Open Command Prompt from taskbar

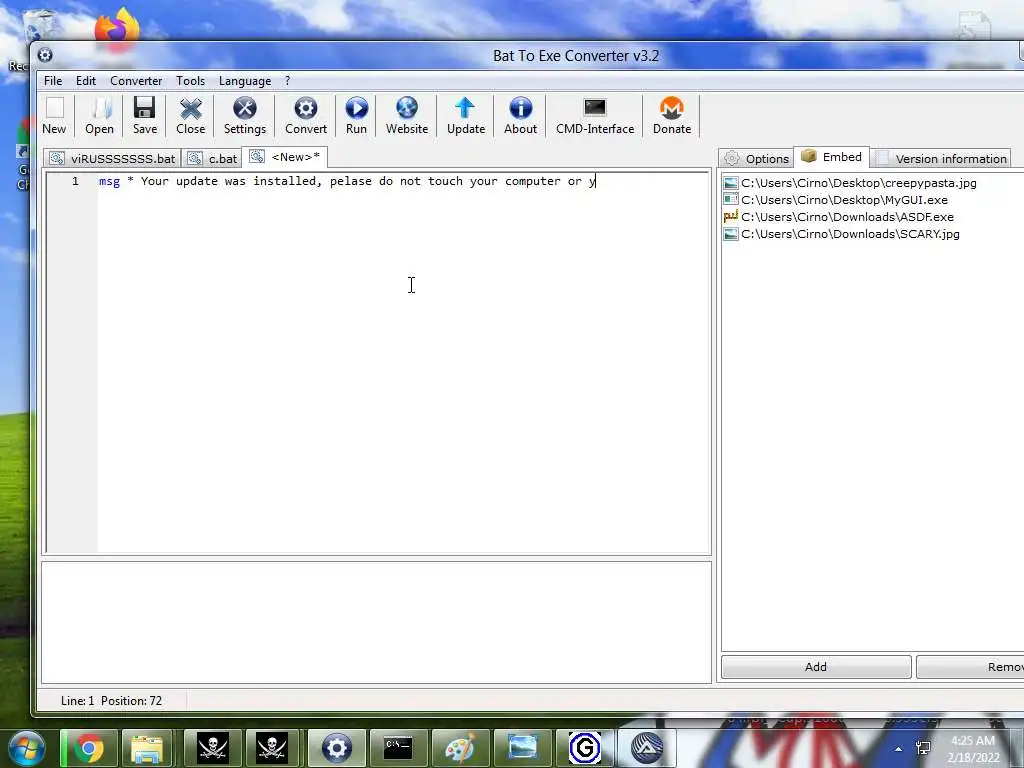[398, 748]
